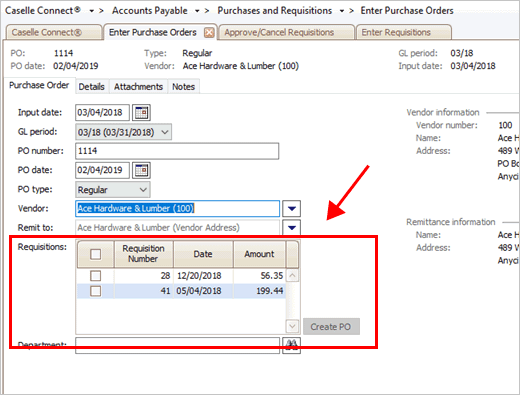Select amount 199.44 cell
This screenshot has height=395, width=520.
point(259,291)
